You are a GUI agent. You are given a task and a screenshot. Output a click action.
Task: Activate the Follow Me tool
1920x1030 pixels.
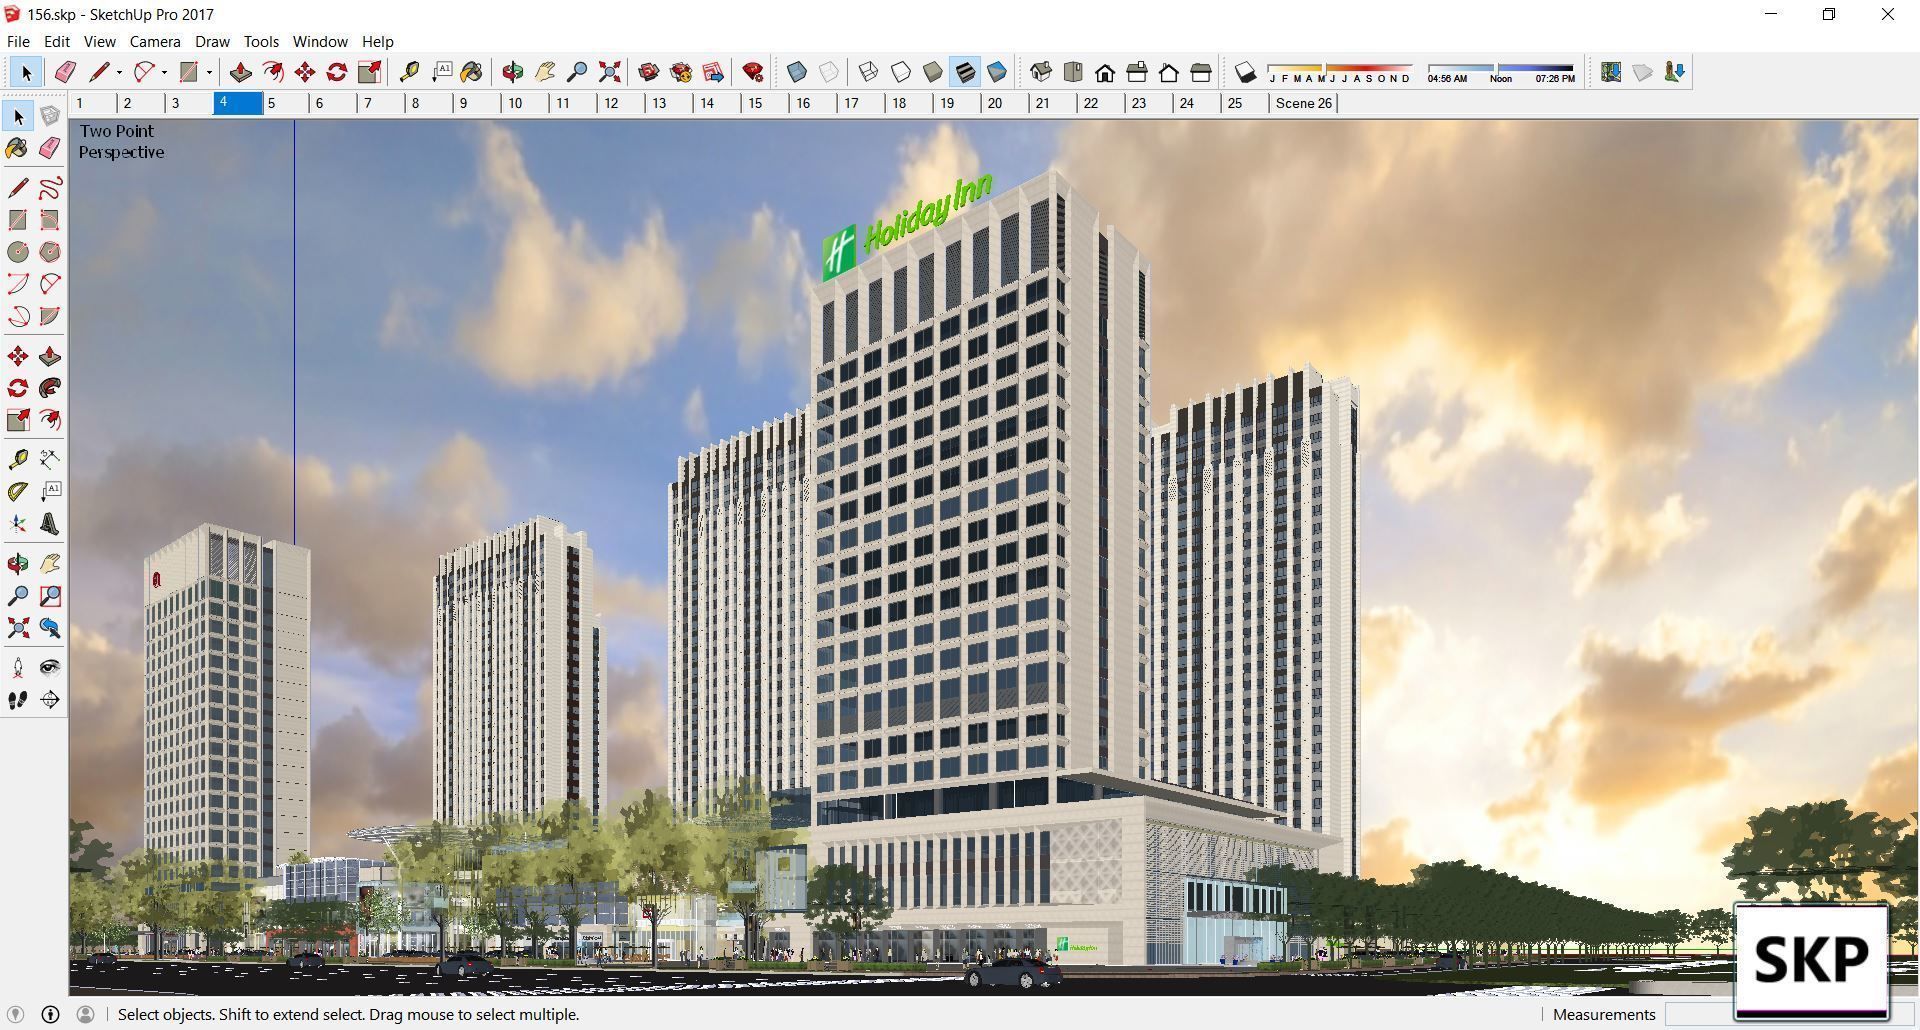pyautogui.click(x=50, y=388)
